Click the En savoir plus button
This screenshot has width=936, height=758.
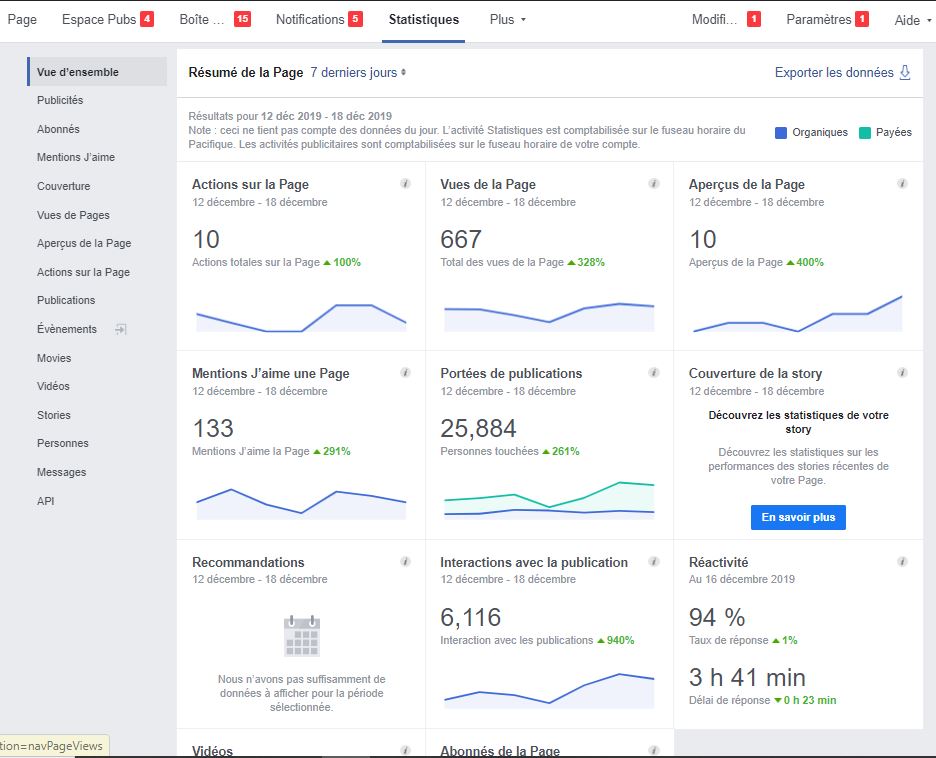[x=798, y=517]
